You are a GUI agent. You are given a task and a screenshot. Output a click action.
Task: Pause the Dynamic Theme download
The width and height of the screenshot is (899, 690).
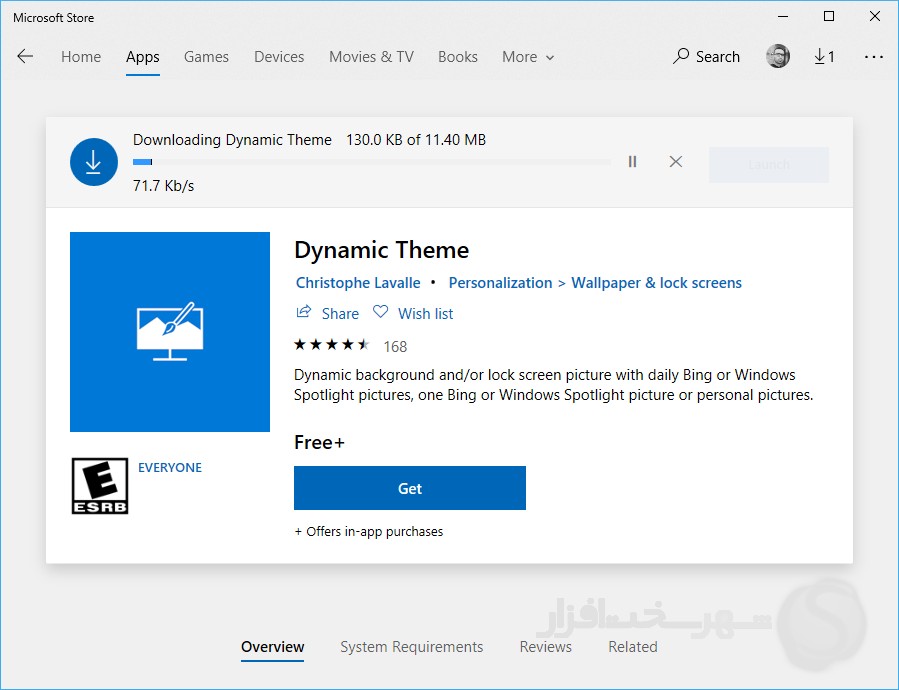pos(632,161)
